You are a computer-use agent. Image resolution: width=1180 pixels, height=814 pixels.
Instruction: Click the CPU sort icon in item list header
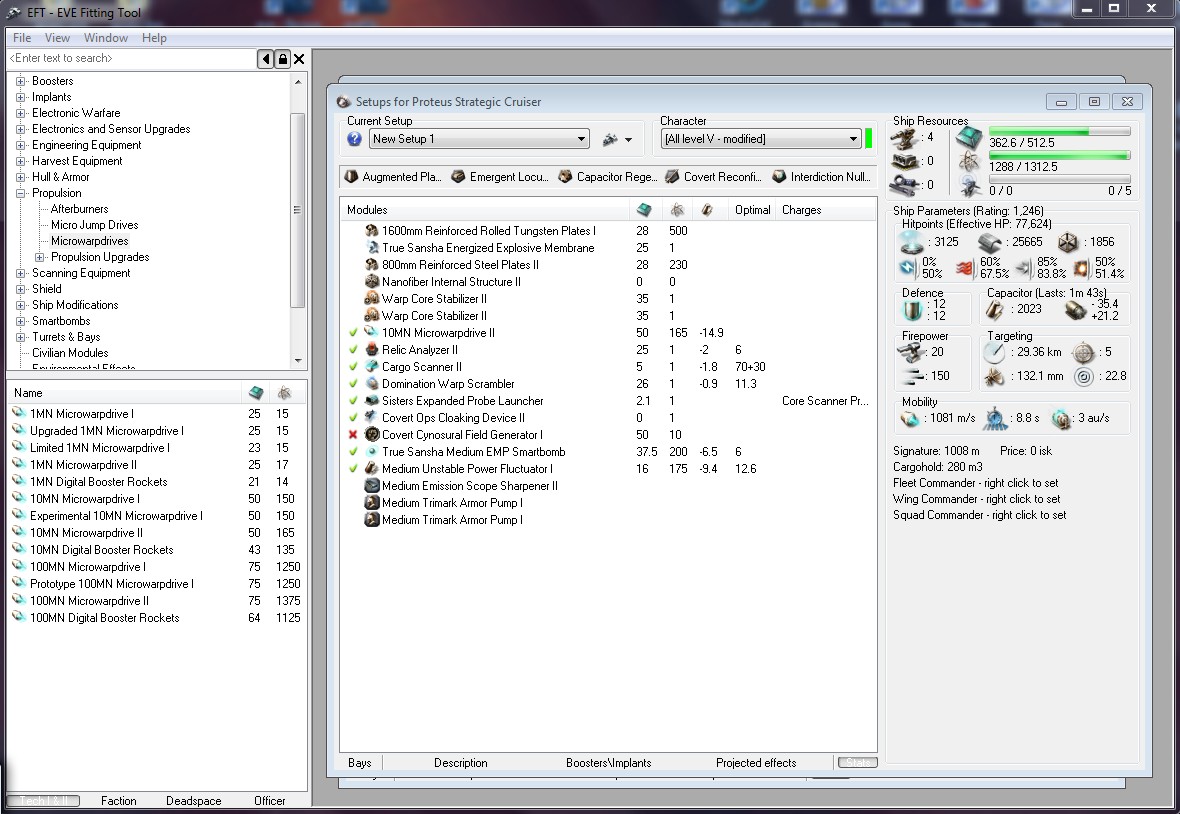coord(257,393)
